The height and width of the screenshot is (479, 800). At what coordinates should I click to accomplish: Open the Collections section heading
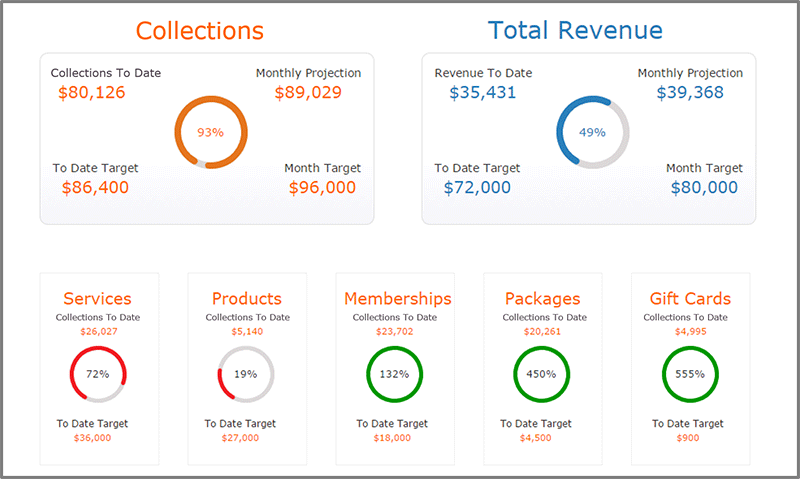200,31
